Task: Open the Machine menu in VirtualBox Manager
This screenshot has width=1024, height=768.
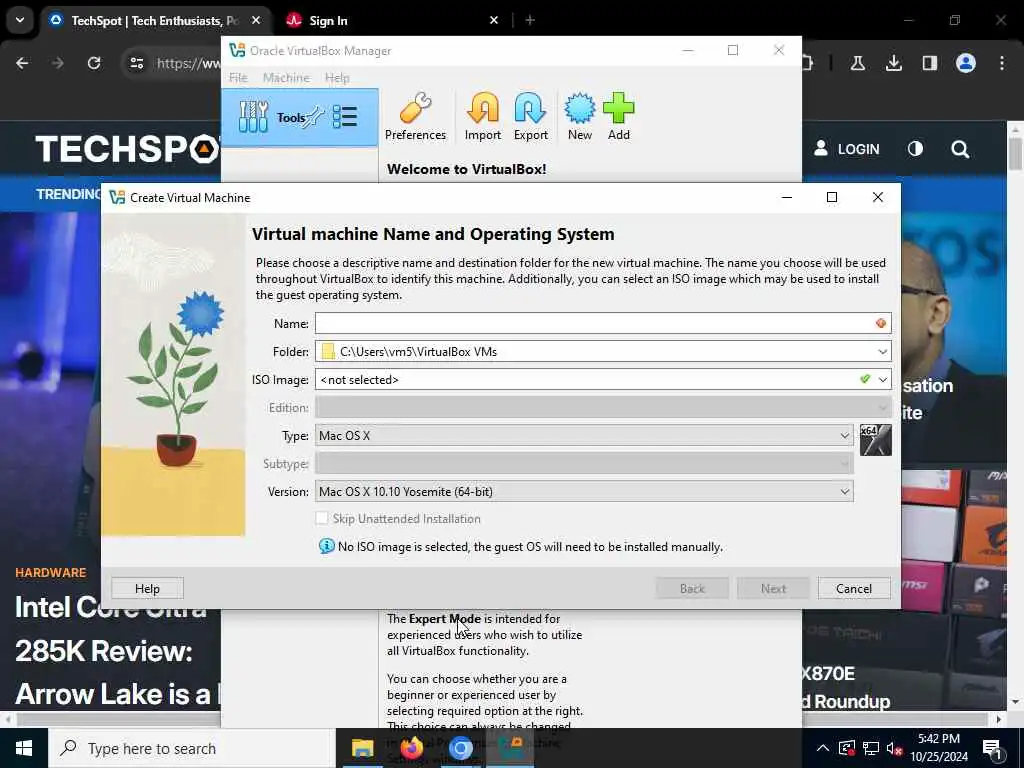Action: point(286,78)
